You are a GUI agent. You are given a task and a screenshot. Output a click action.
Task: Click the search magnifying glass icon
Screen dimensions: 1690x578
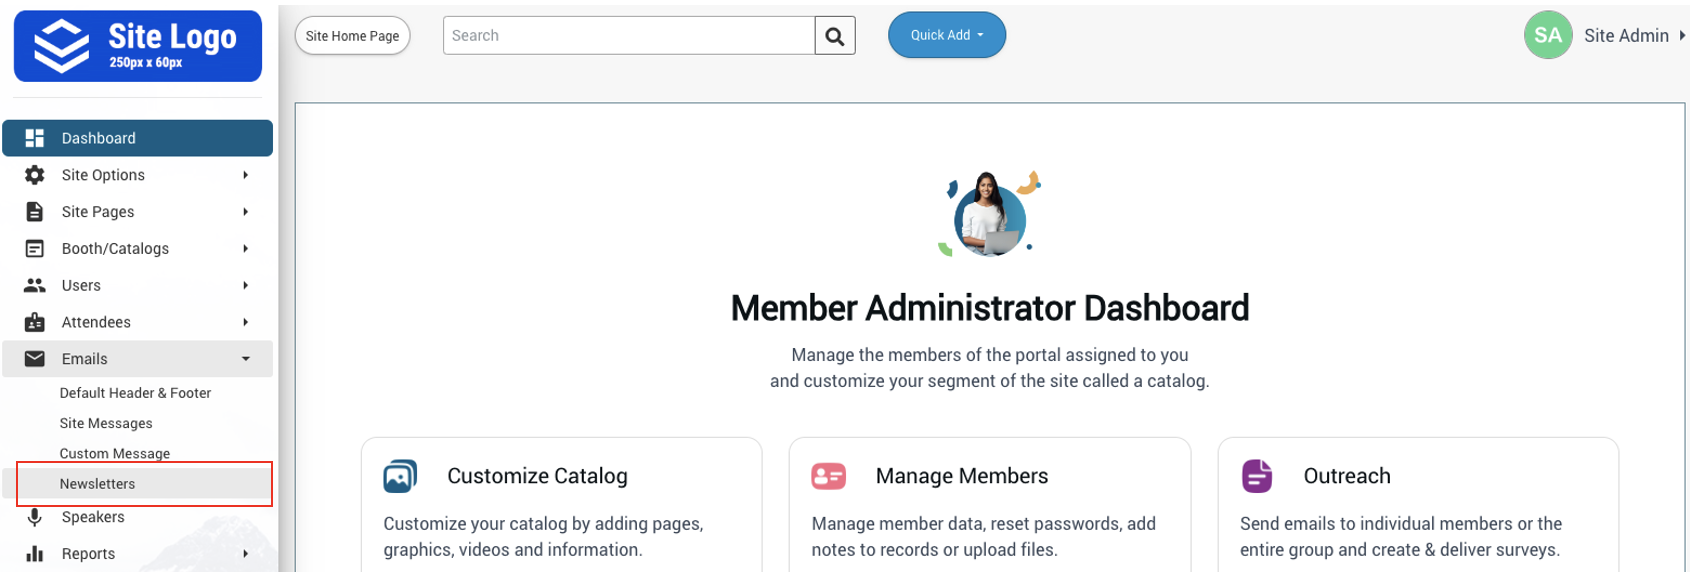click(835, 36)
